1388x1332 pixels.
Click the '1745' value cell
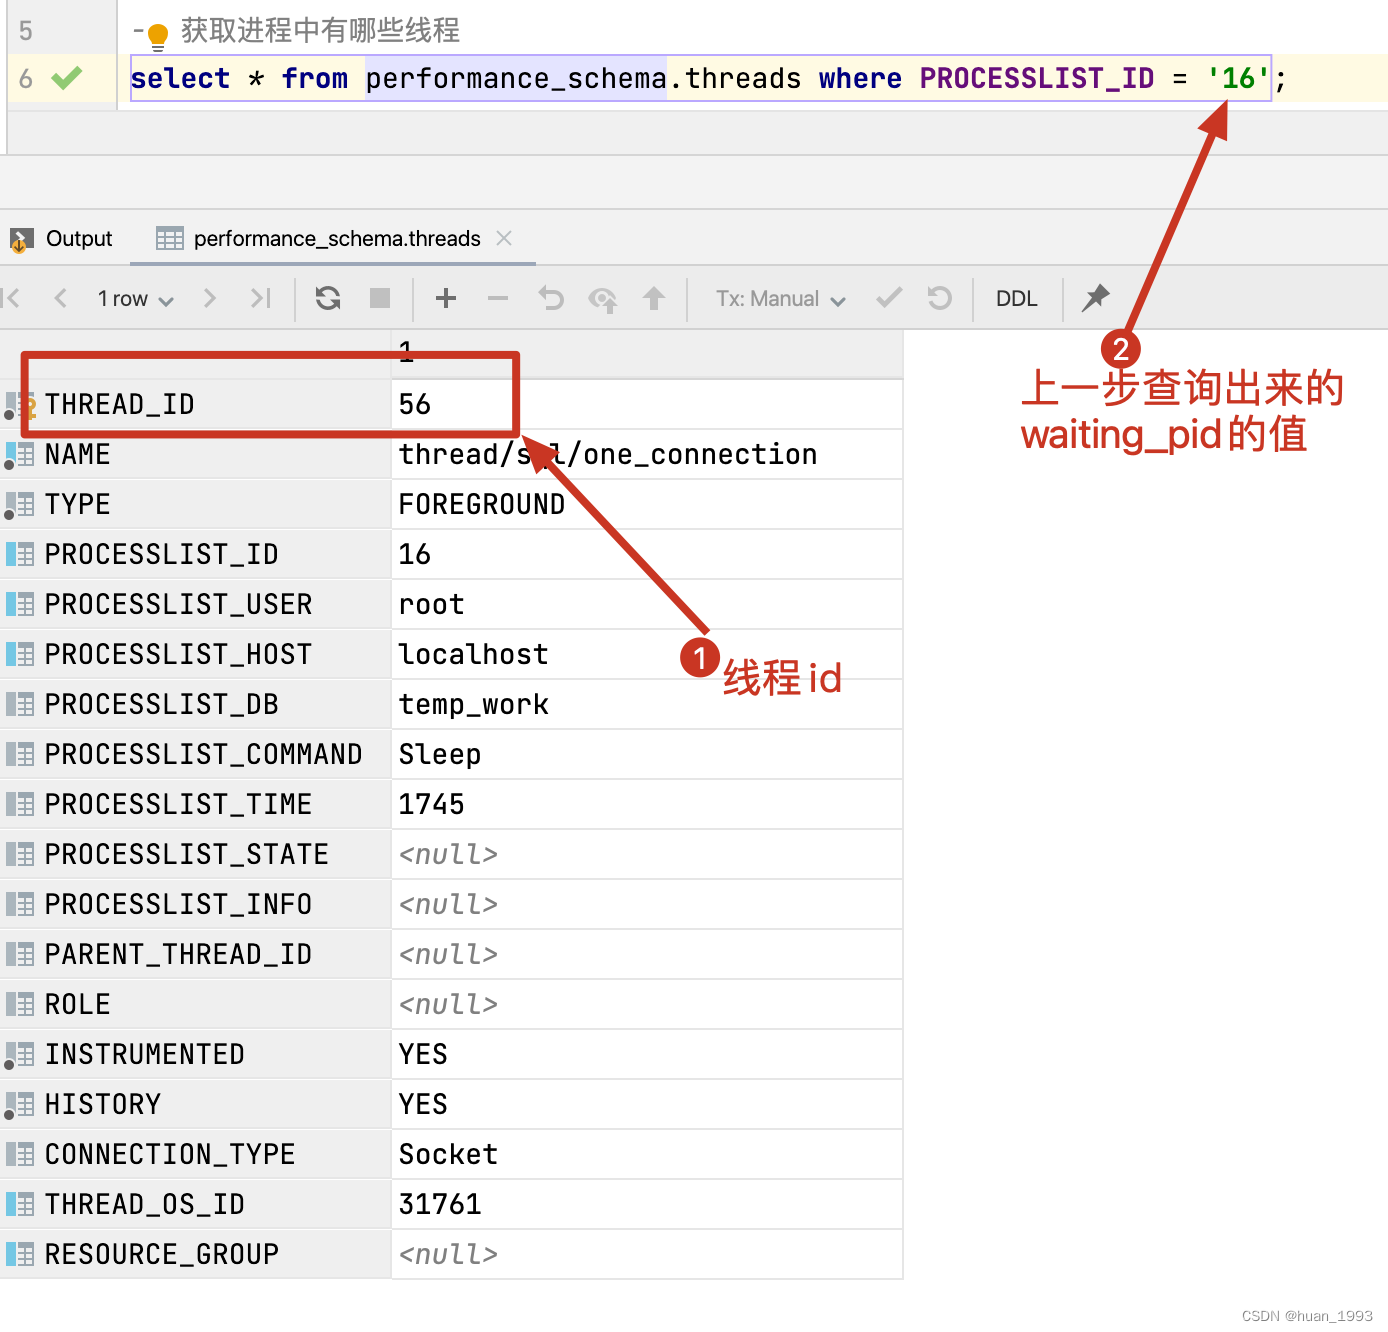647,804
